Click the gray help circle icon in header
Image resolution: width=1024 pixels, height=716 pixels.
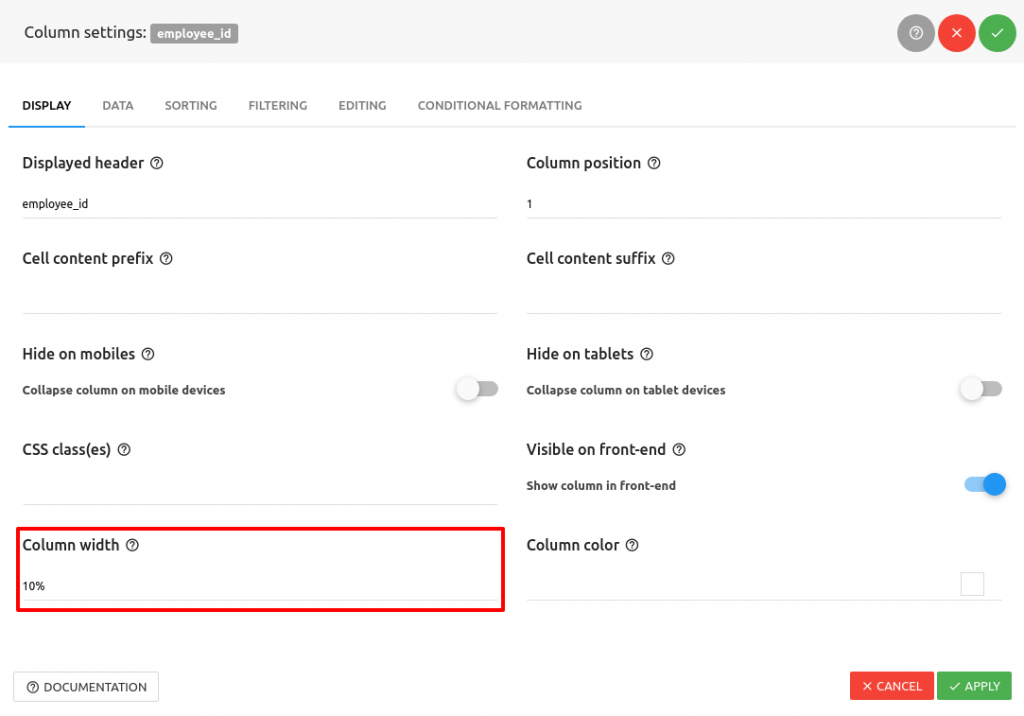pos(916,33)
